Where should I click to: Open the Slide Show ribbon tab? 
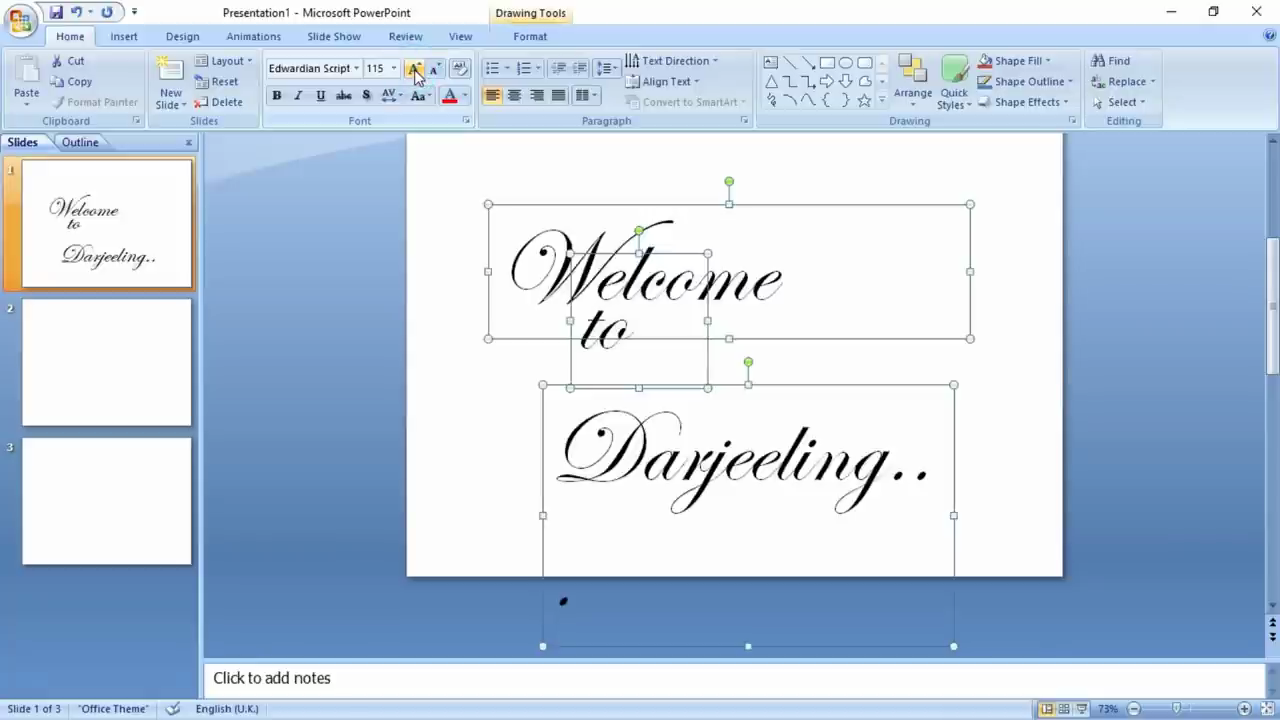tap(334, 36)
